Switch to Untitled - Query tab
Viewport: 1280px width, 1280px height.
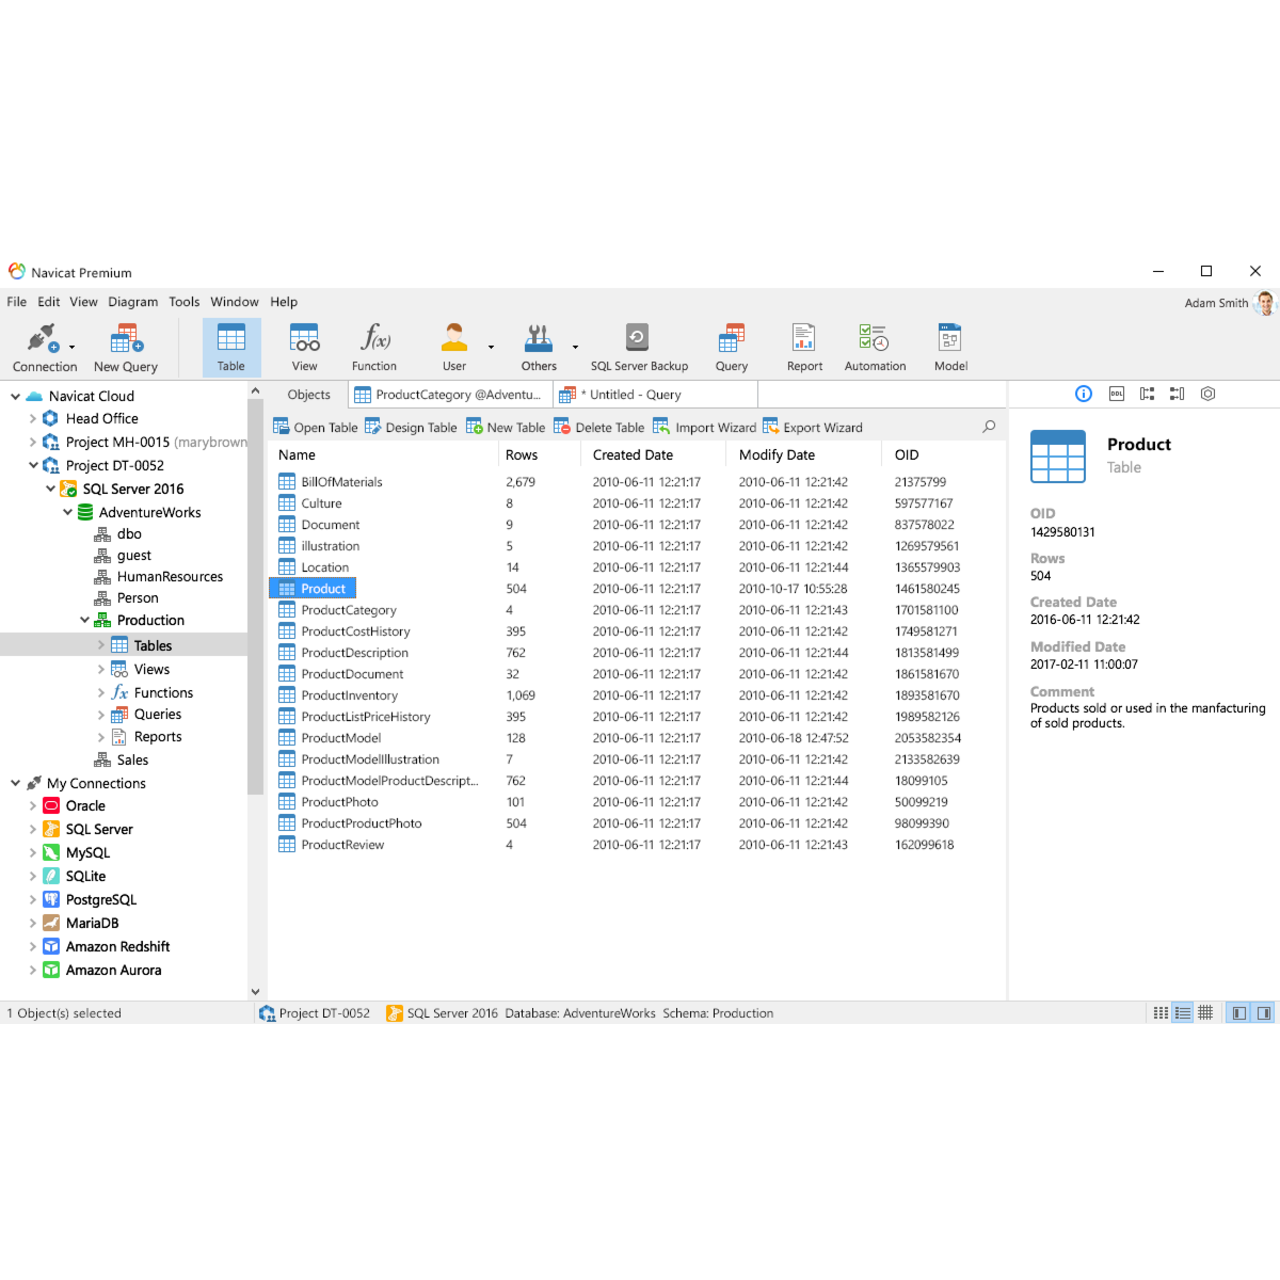tap(655, 395)
